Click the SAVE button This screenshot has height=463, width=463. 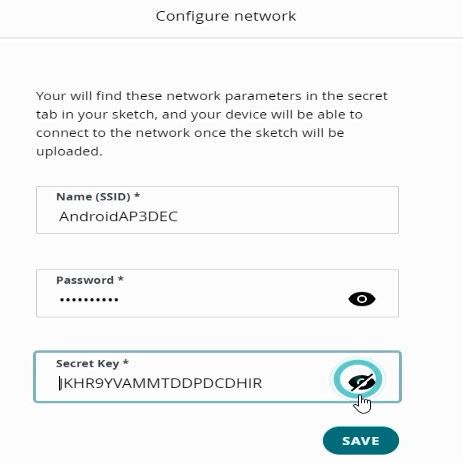coord(361,441)
